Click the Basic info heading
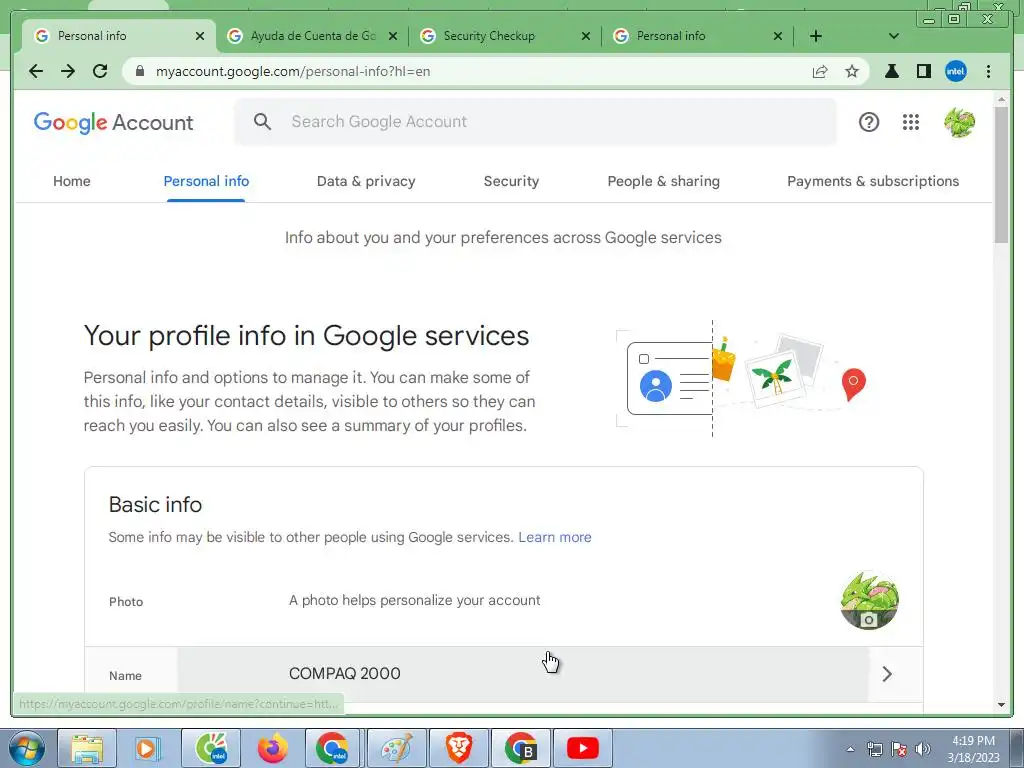Screen dimensions: 1024x768 tap(155, 504)
